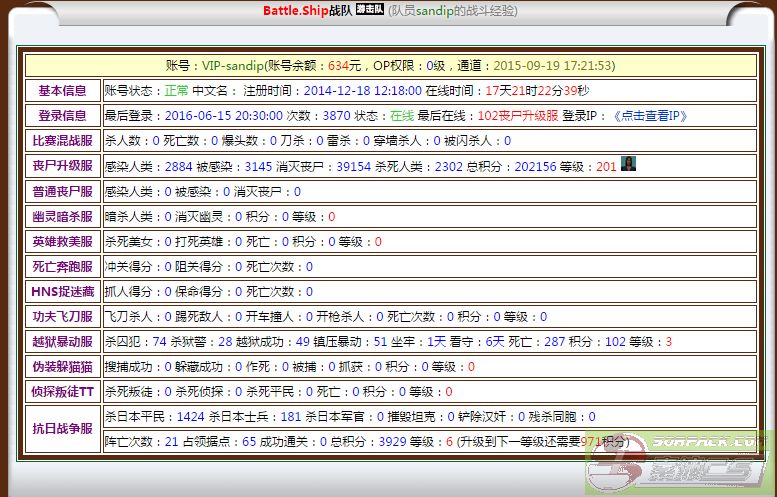The width and height of the screenshot is (777, 497).
Task: Open the 幽灵暗杀服 server section
Action: 62,216
